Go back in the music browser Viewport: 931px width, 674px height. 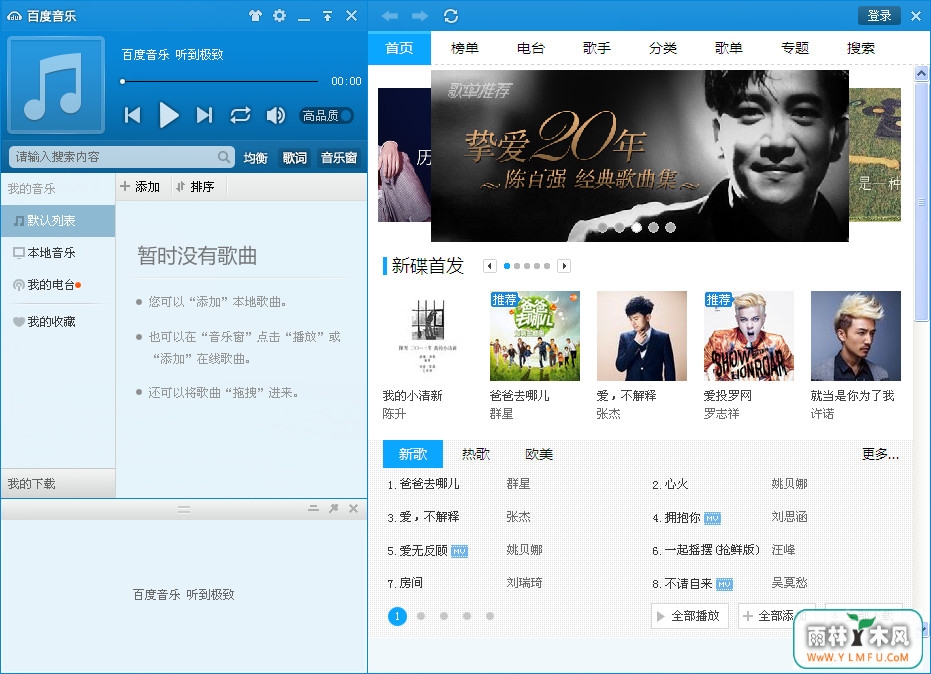[x=390, y=16]
